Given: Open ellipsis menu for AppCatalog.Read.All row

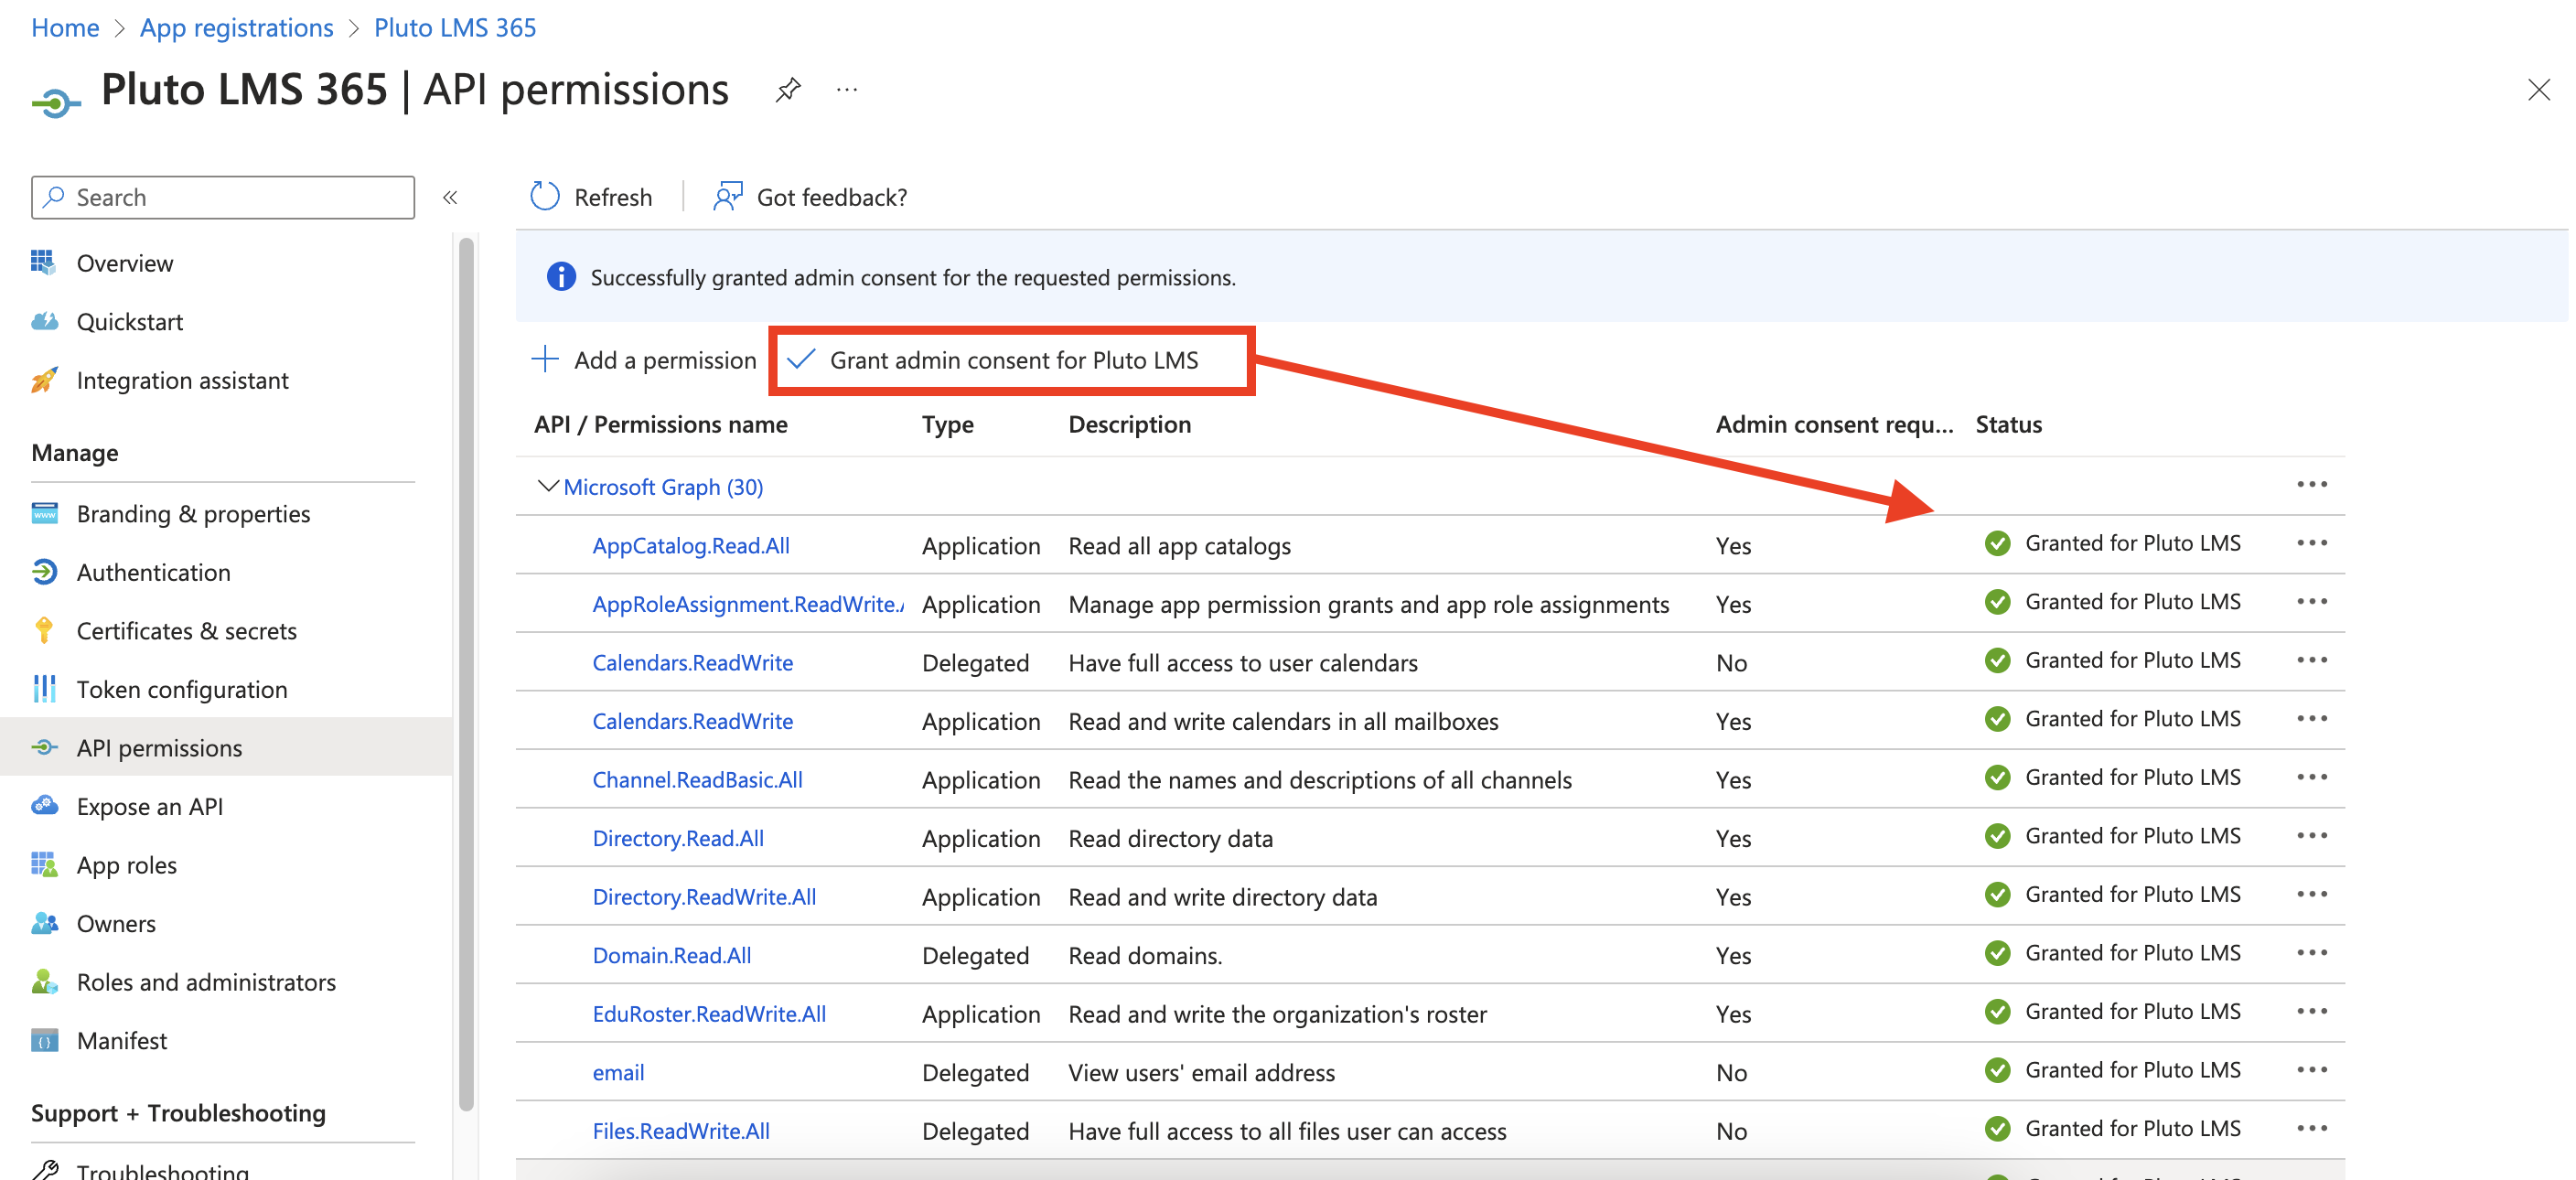Looking at the screenshot, I should (x=2311, y=543).
